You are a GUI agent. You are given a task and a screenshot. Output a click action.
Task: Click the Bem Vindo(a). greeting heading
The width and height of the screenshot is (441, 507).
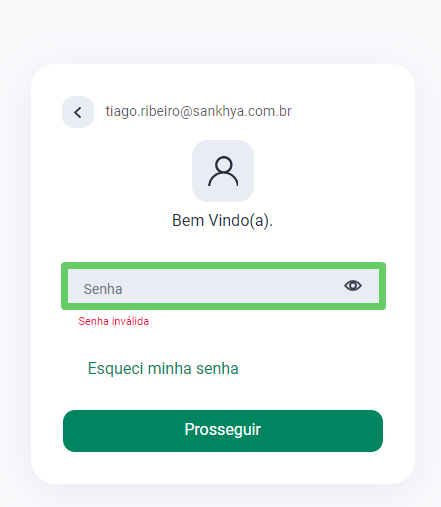pos(222,221)
